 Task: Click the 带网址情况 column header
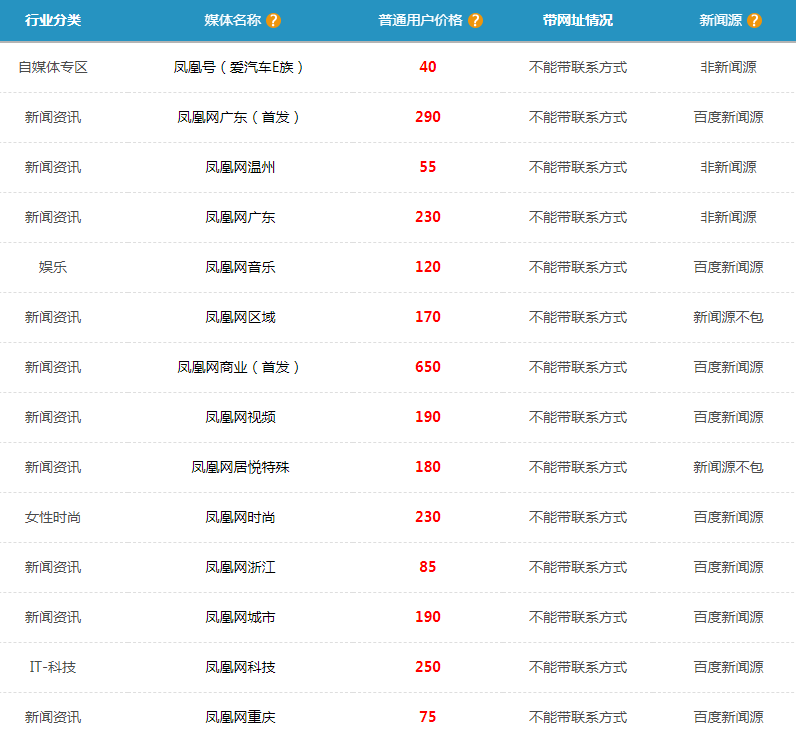(578, 20)
